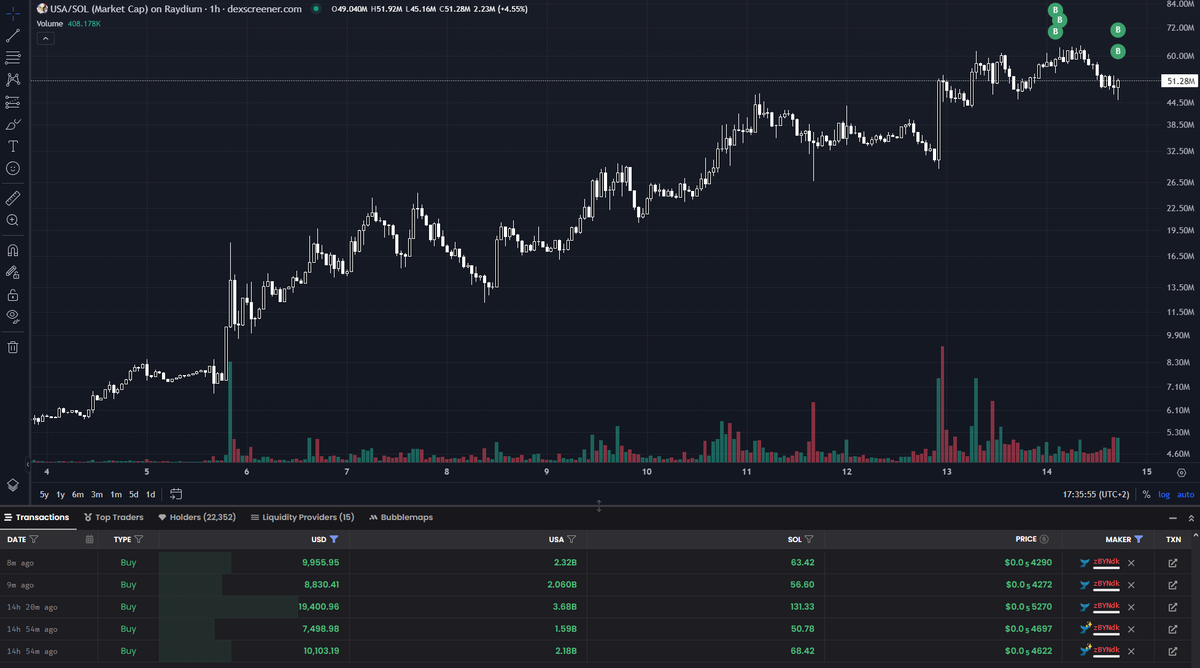Switch to the Transactions tab
The height and width of the screenshot is (668, 1200).
pos(37,517)
